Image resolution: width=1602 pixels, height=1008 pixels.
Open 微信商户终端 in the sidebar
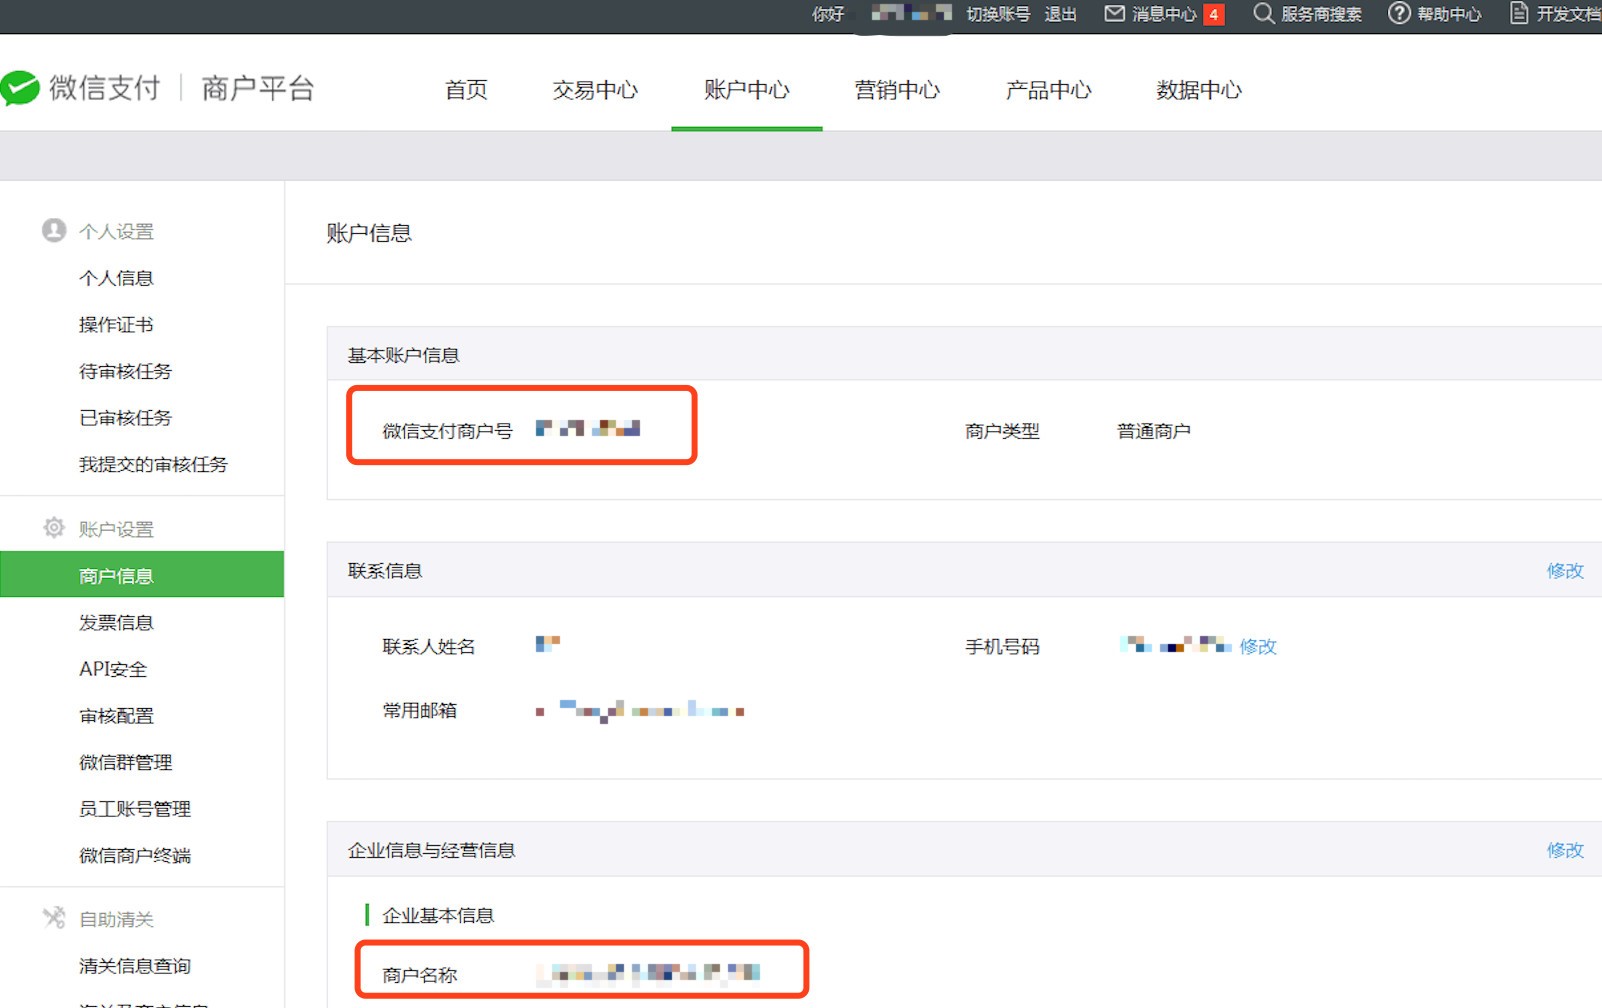[135, 855]
